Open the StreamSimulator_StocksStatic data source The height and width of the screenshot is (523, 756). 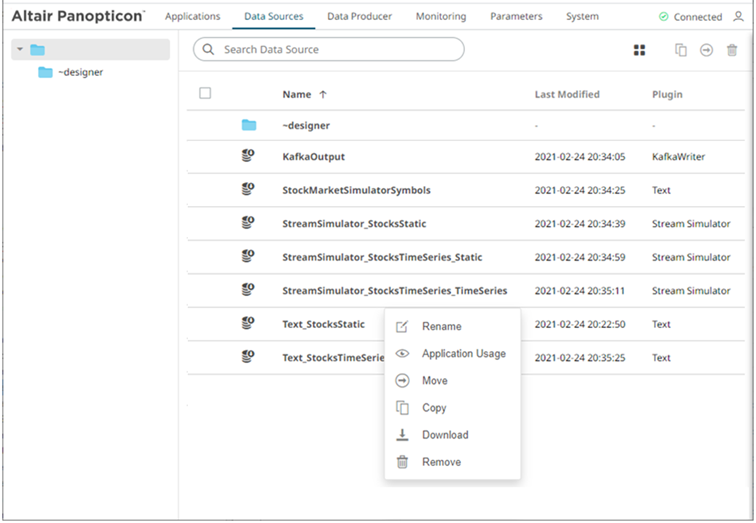pos(356,224)
